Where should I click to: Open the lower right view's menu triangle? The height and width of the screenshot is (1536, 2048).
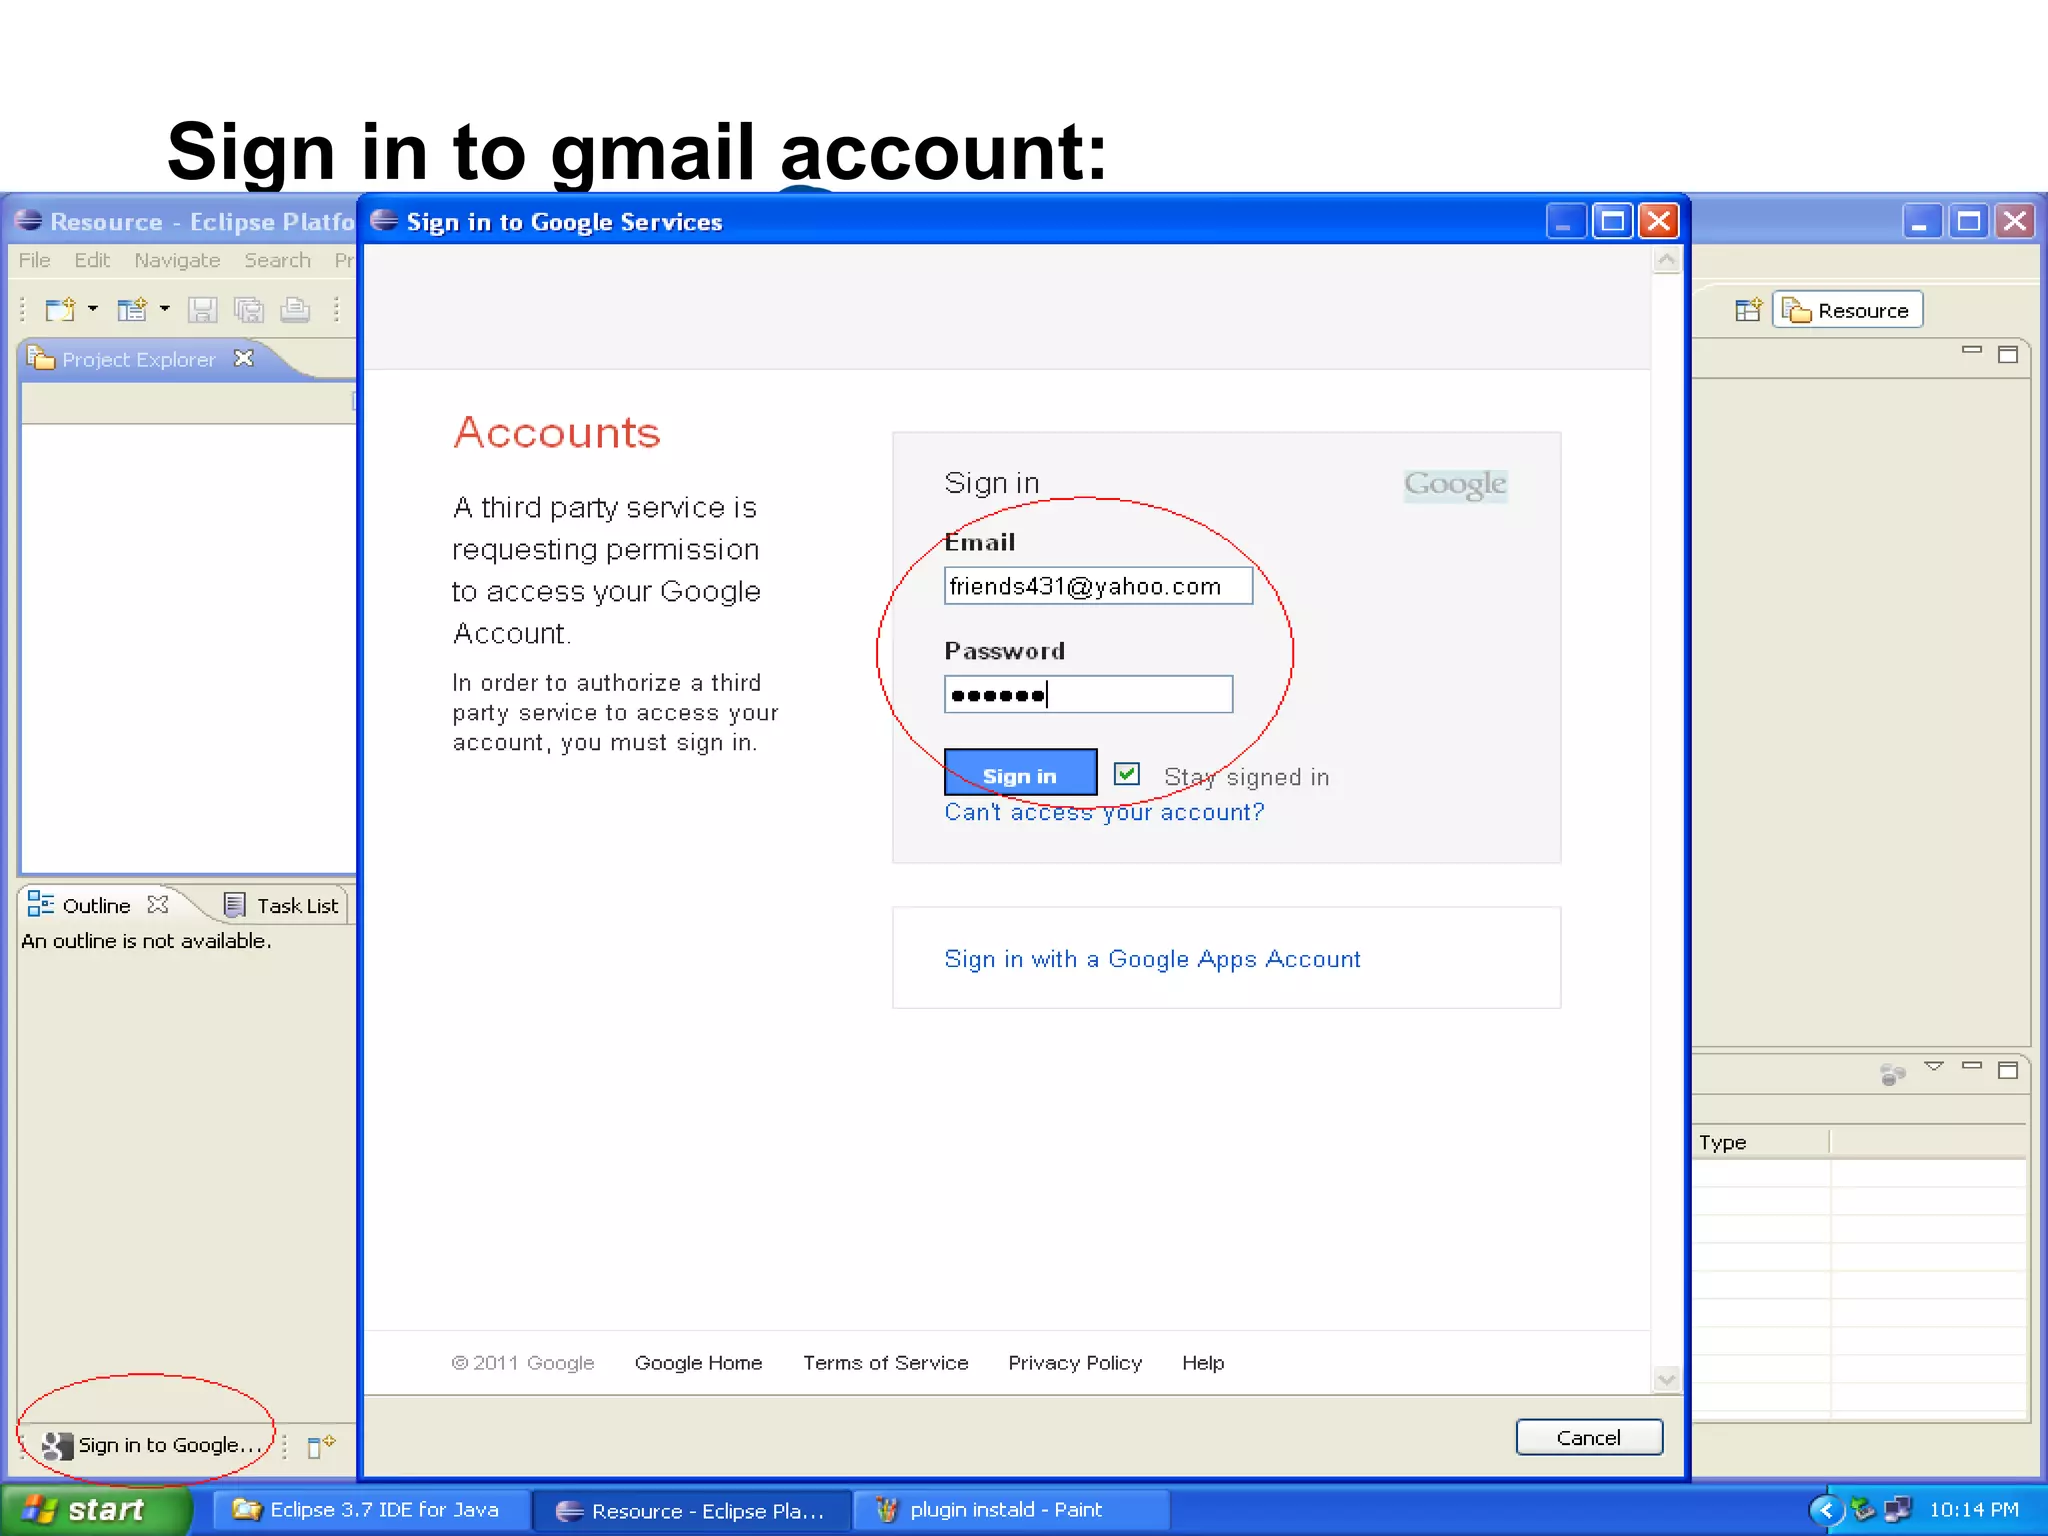pos(1935,1067)
